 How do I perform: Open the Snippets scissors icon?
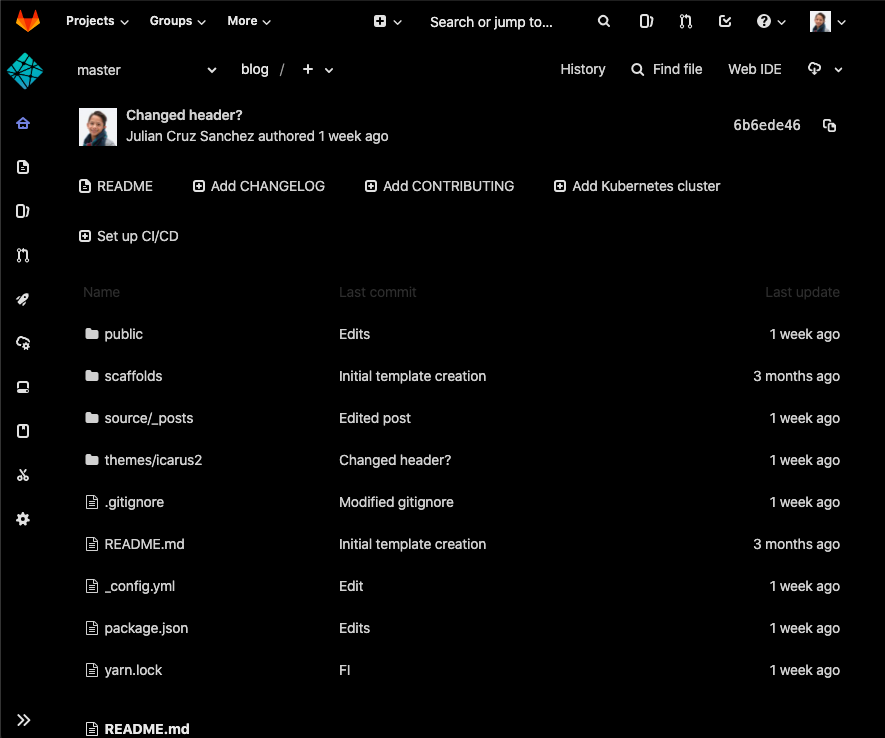23,475
